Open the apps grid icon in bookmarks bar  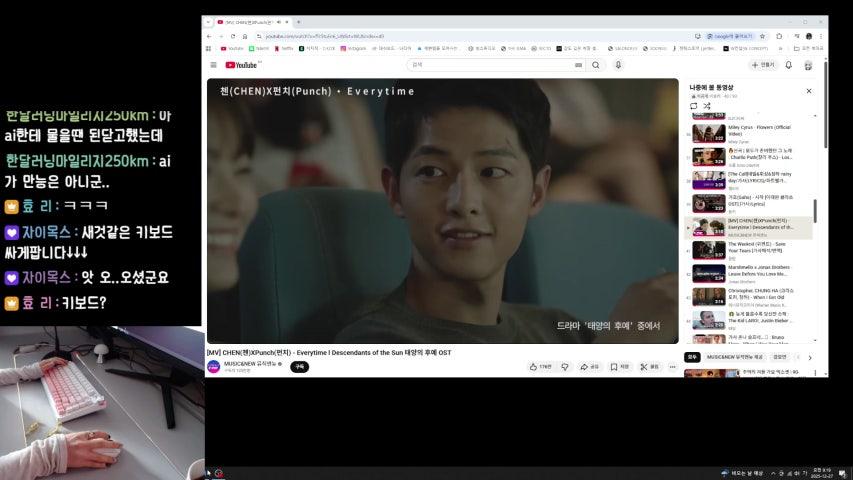coord(208,48)
